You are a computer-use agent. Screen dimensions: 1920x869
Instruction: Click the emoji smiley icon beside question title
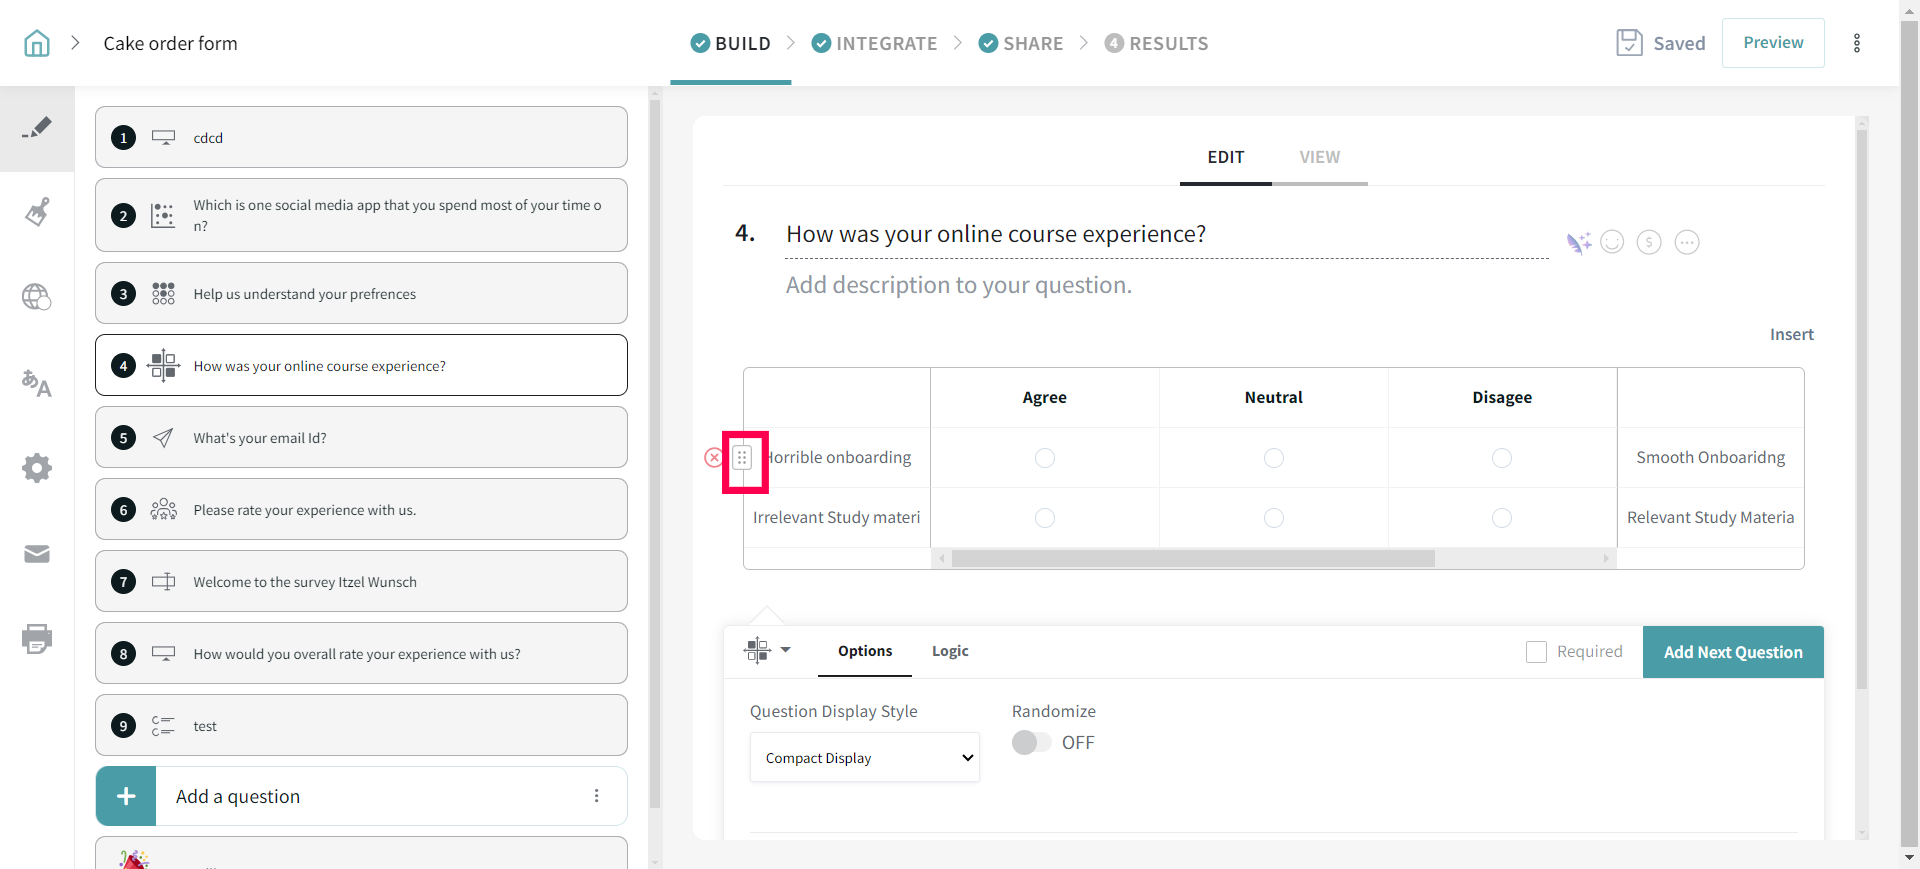coord(1612,242)
